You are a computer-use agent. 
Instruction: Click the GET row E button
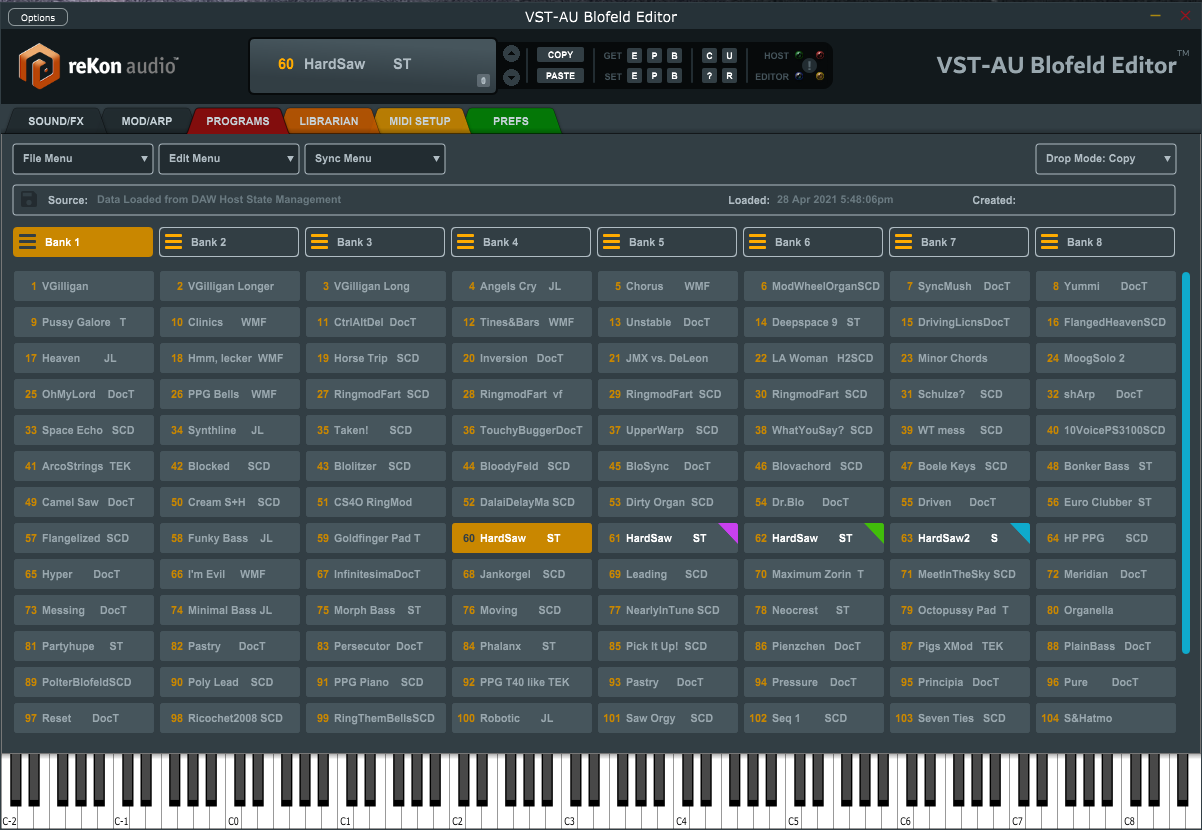click(x=634, y=56)
